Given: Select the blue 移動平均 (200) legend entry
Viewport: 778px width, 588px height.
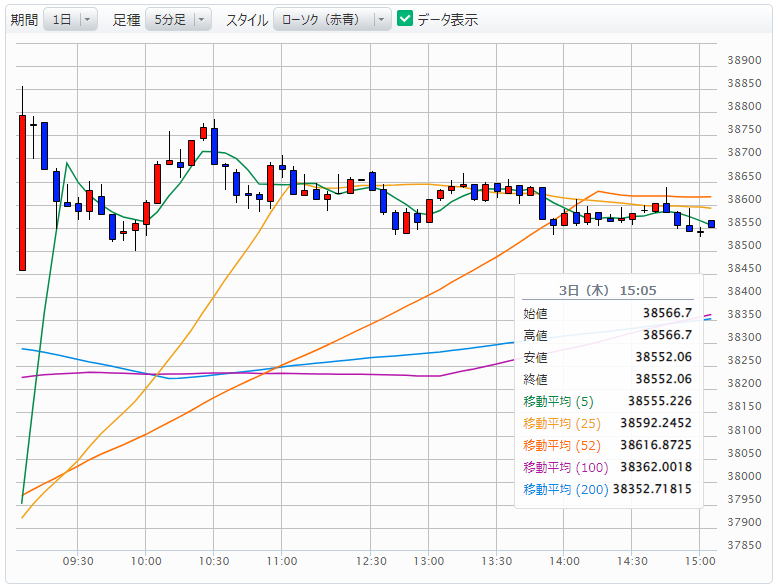Looking at the screenshot, I should point(565,489).
